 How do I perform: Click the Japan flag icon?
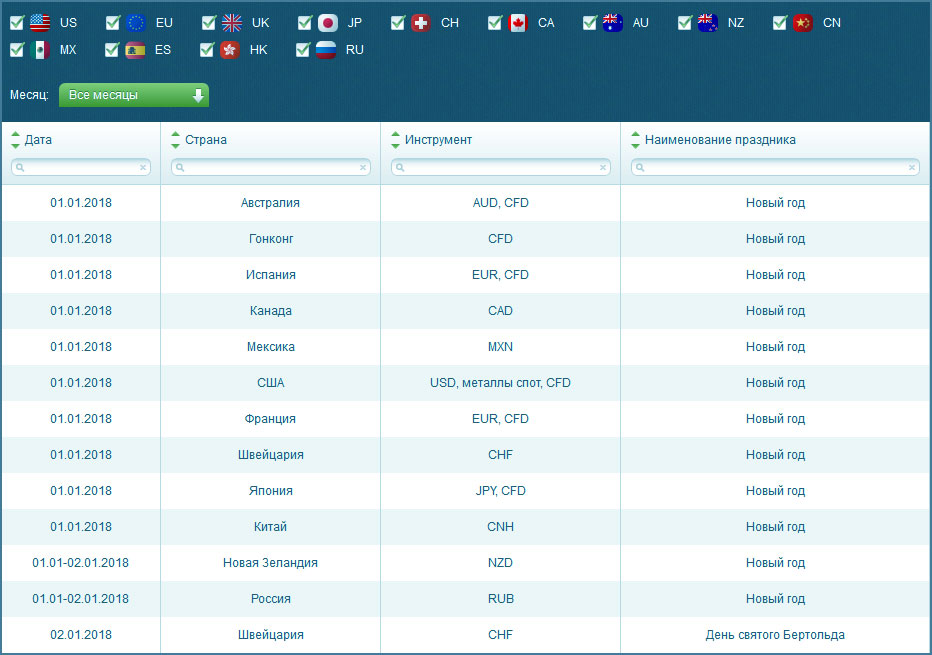pos(328,22)
